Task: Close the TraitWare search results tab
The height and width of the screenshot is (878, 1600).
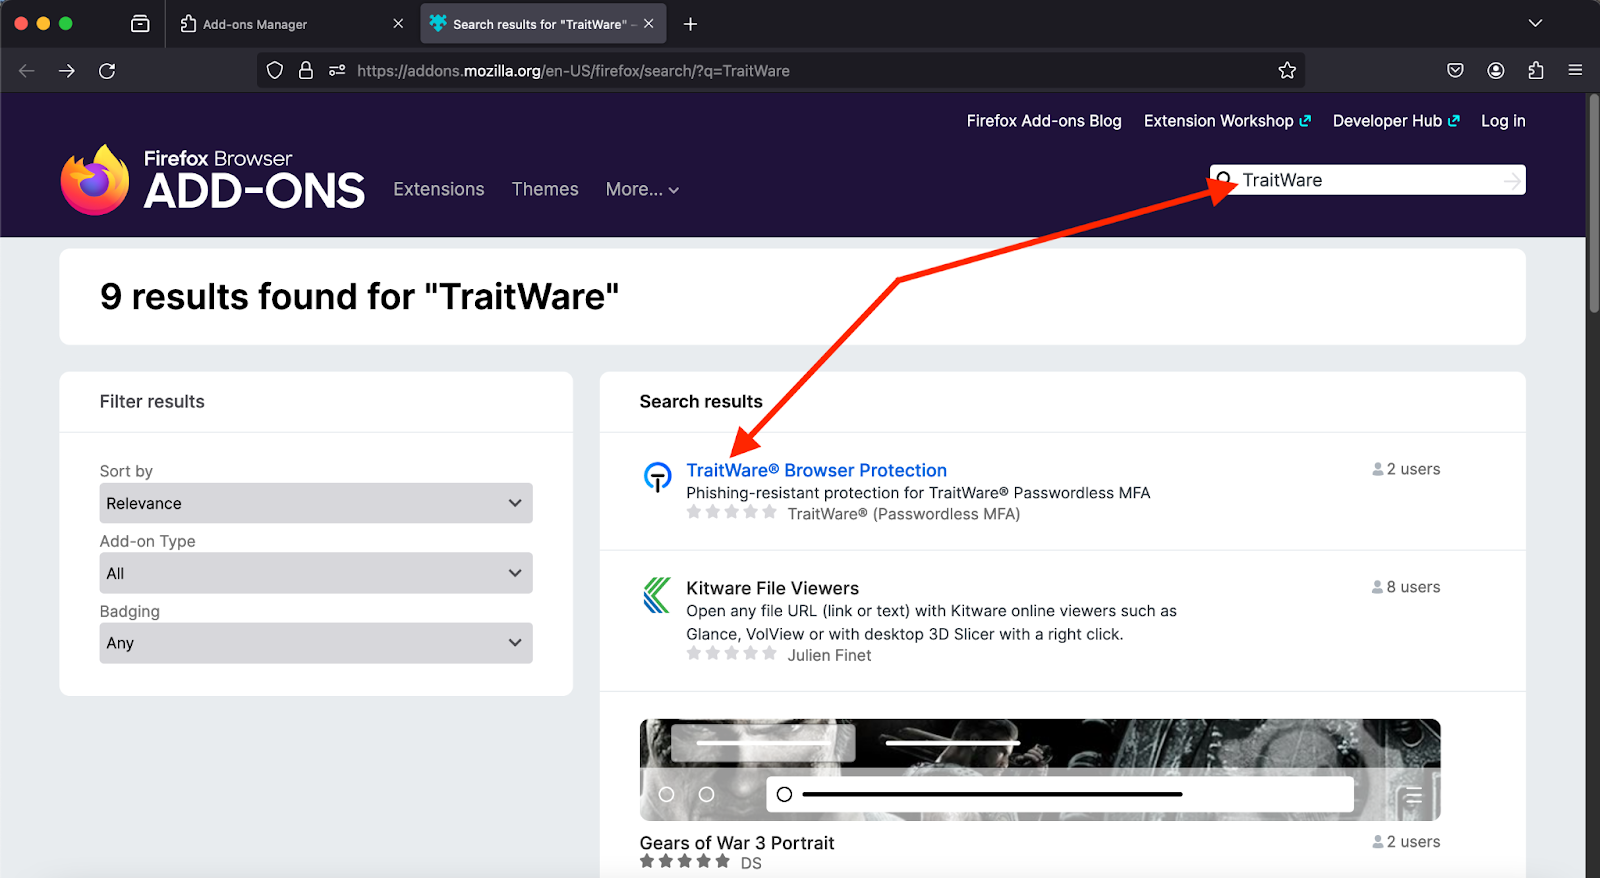Action: tap(649, 24)
